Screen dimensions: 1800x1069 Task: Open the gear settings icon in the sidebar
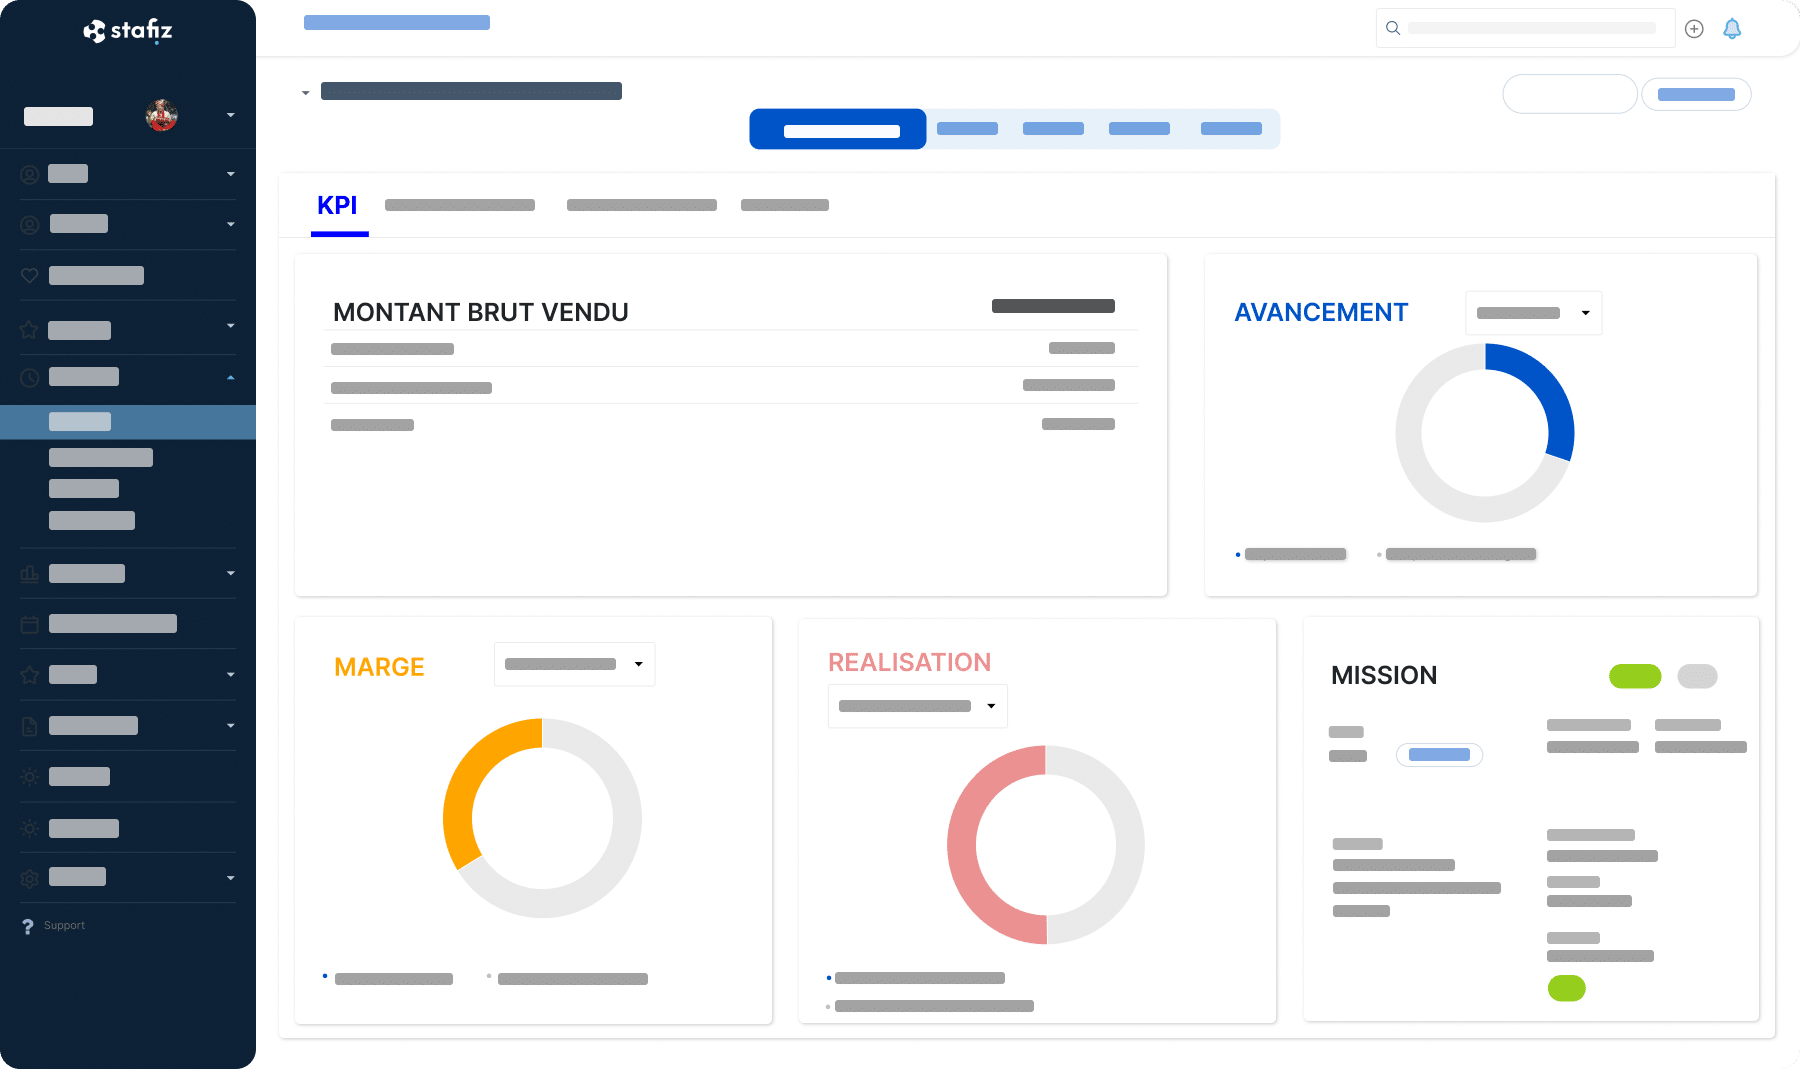(x=30, y=878)
